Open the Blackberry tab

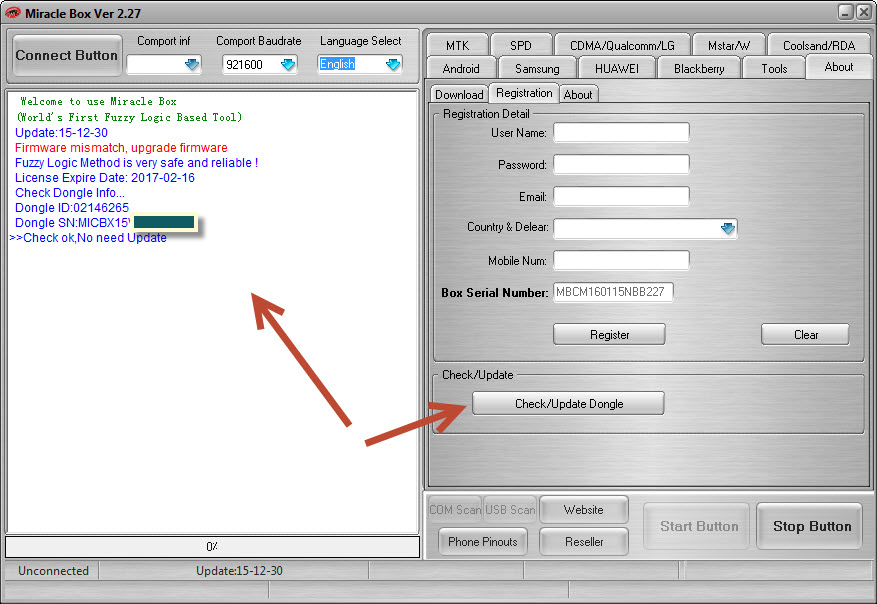699,68
